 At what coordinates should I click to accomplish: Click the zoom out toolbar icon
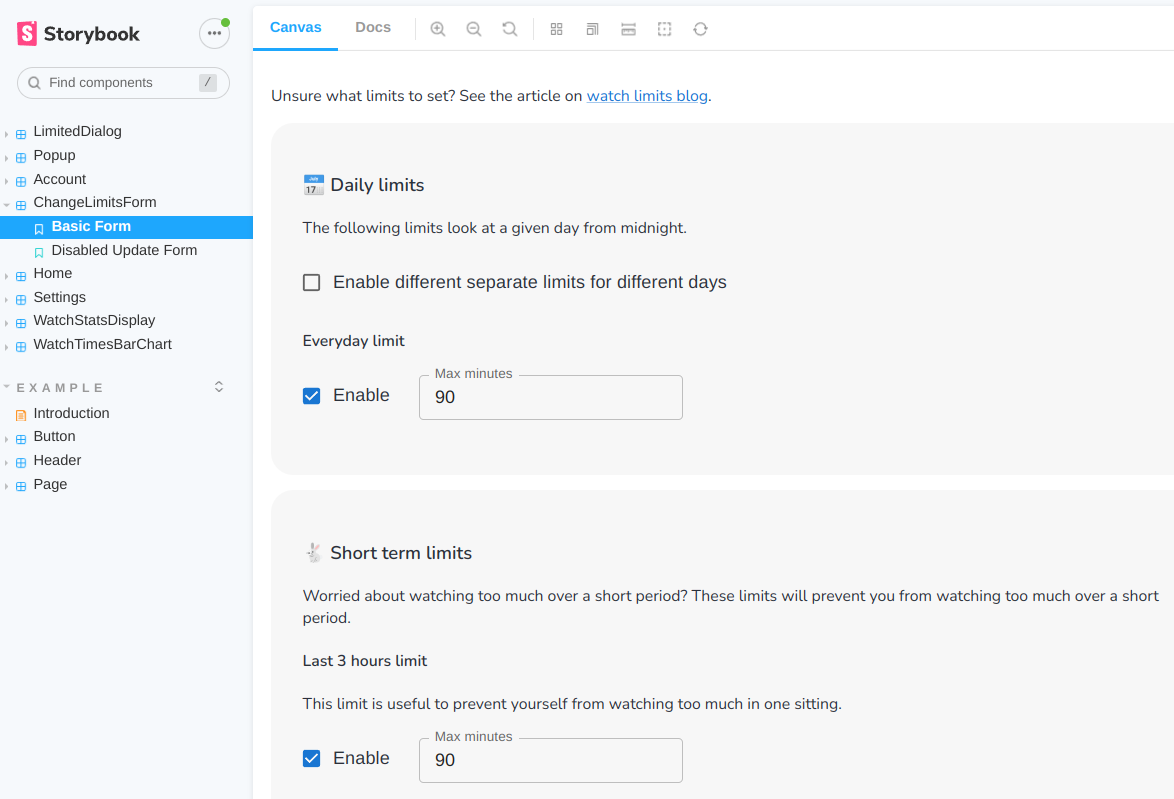tap(474, 29)
